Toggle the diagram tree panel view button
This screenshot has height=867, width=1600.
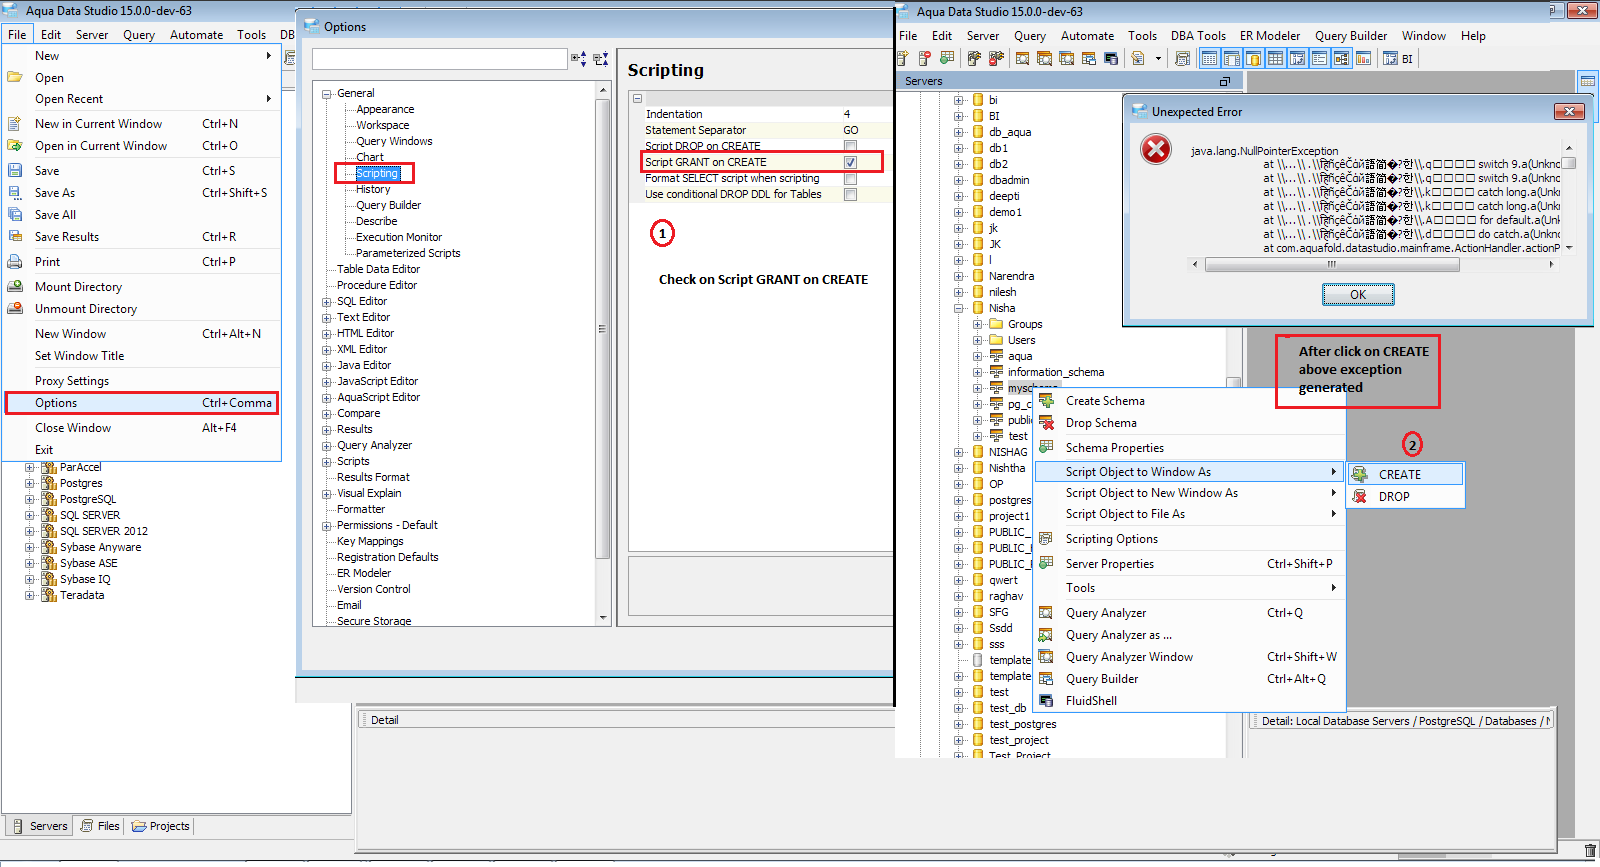pos(1341,59)
